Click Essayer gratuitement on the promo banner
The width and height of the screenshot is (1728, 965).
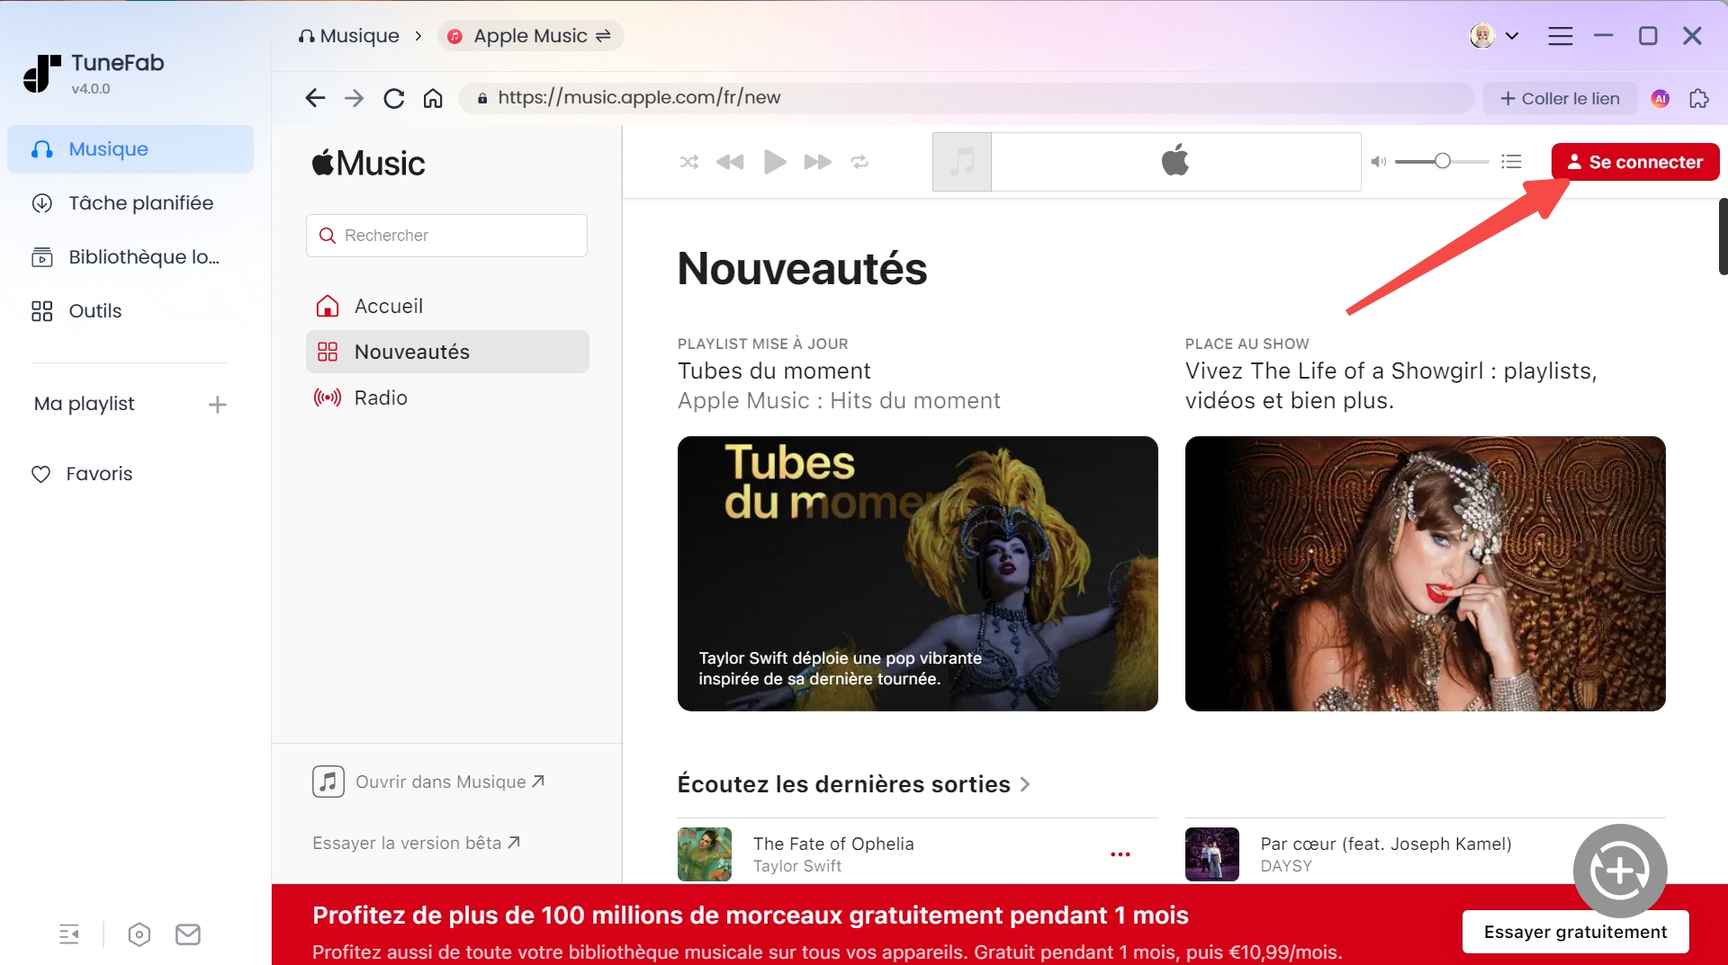point(1574,931)
